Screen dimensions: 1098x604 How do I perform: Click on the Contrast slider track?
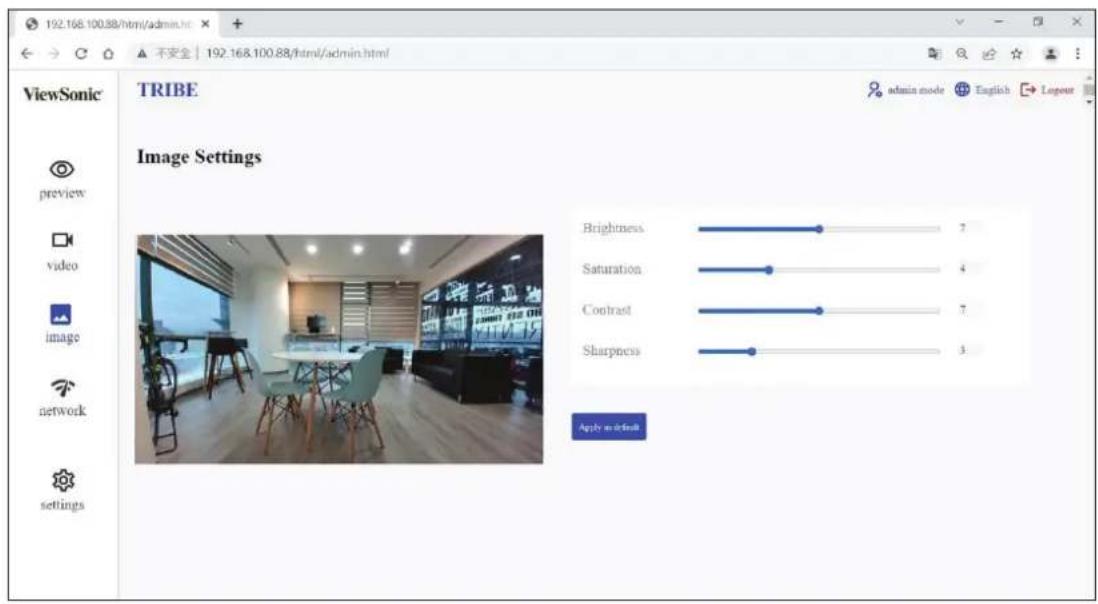click(819, 311)
